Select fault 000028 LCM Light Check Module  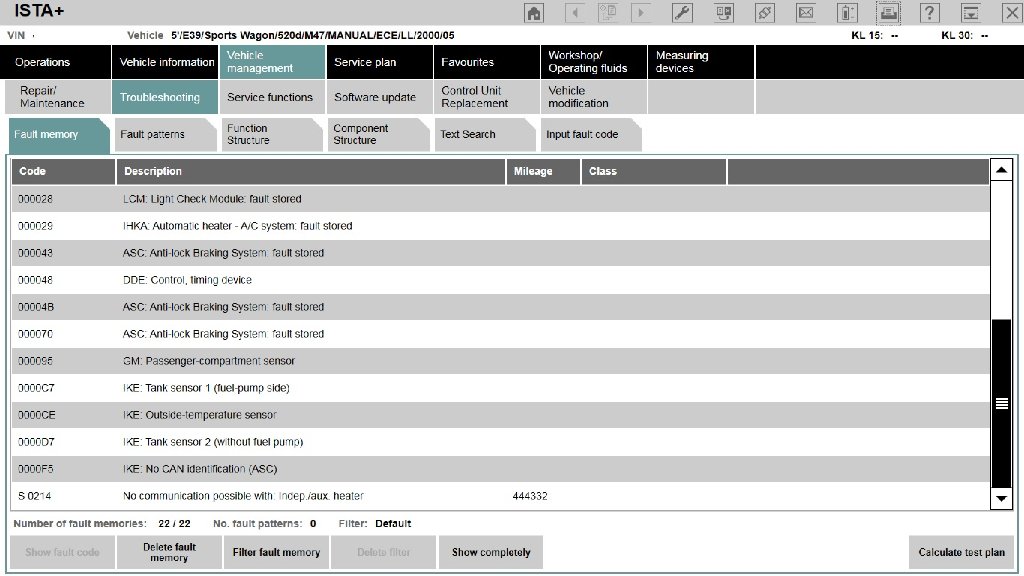point(500,199)
